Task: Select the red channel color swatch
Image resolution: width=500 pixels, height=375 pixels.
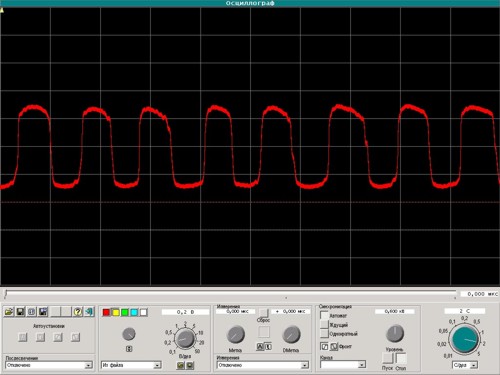Action: 106,312
